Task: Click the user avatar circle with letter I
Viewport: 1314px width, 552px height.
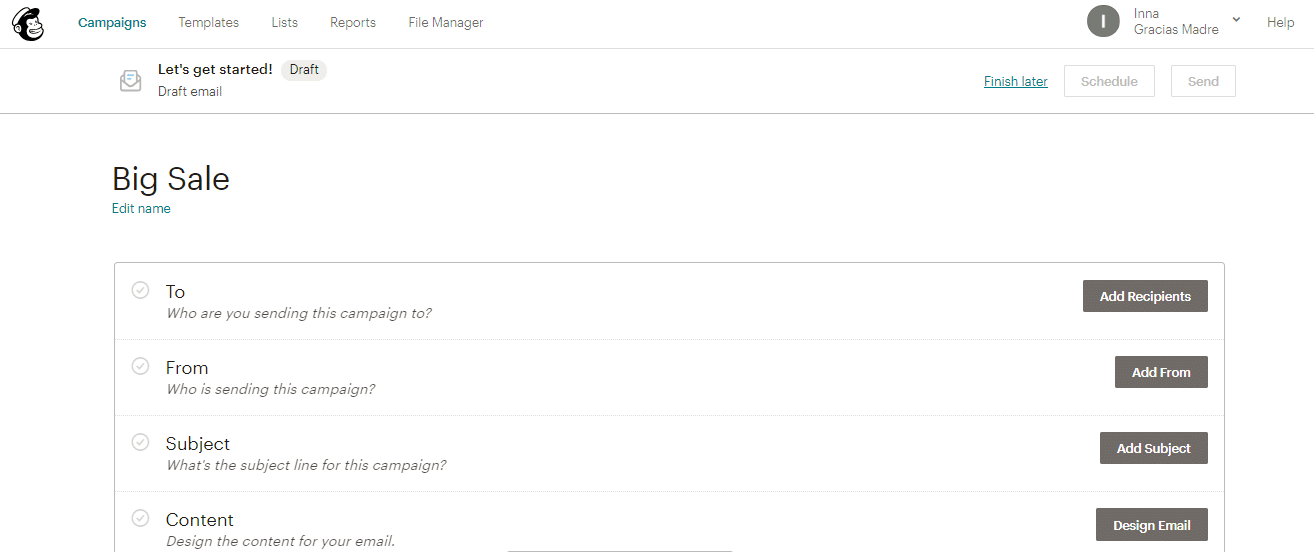Action: point(1103,21)
